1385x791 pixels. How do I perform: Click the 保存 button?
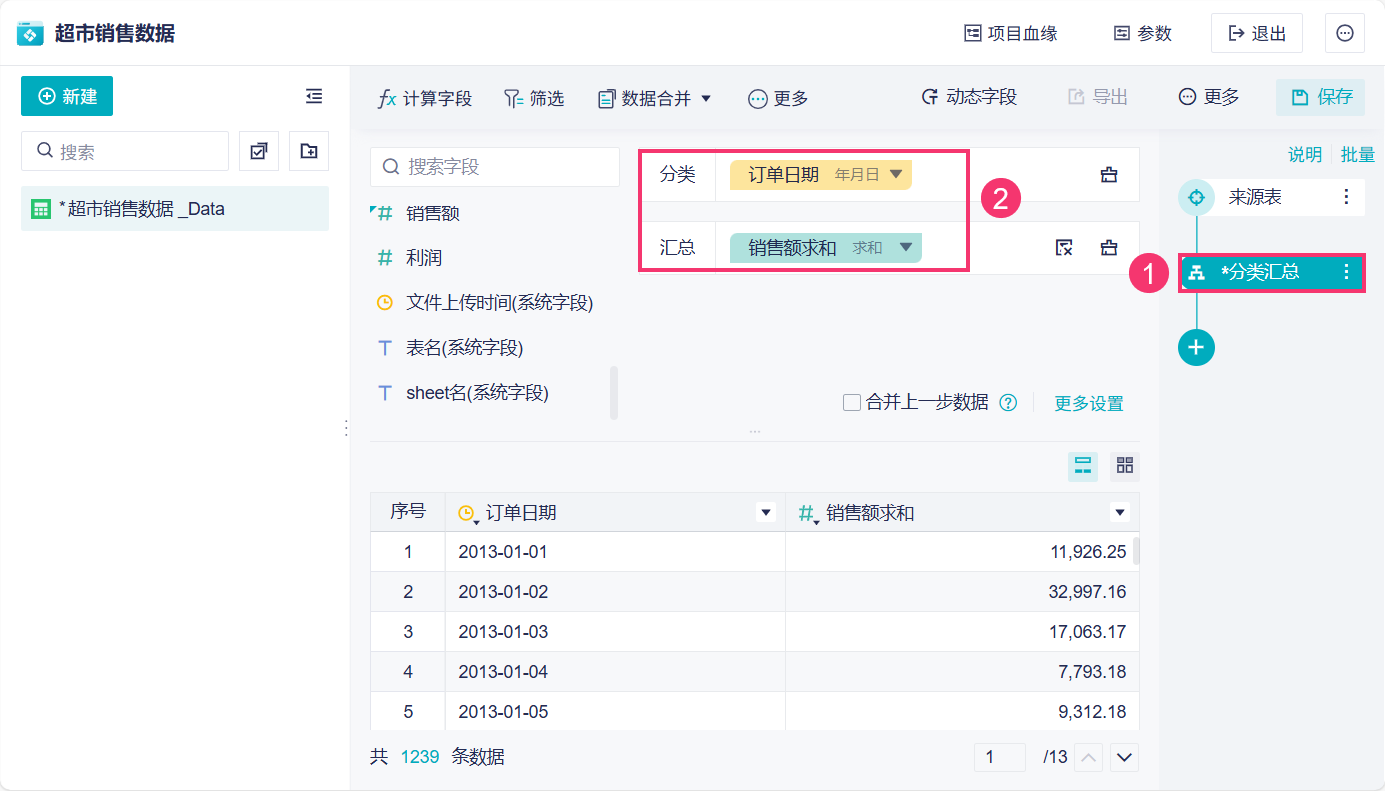(1322, 97)
